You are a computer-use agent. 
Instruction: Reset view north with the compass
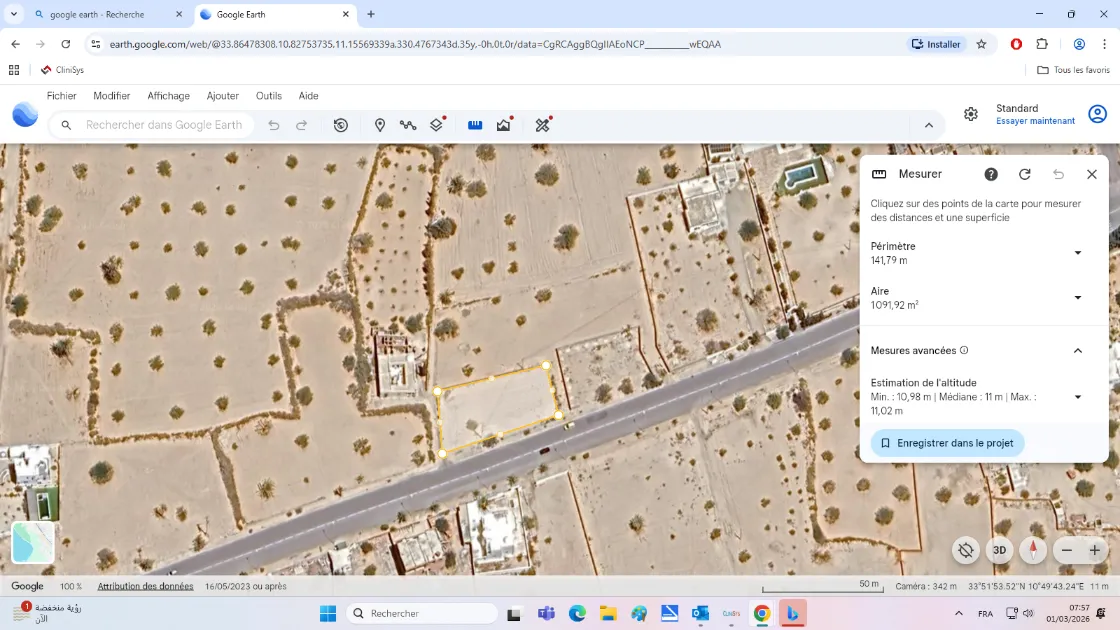click(x=1033, y=550)
